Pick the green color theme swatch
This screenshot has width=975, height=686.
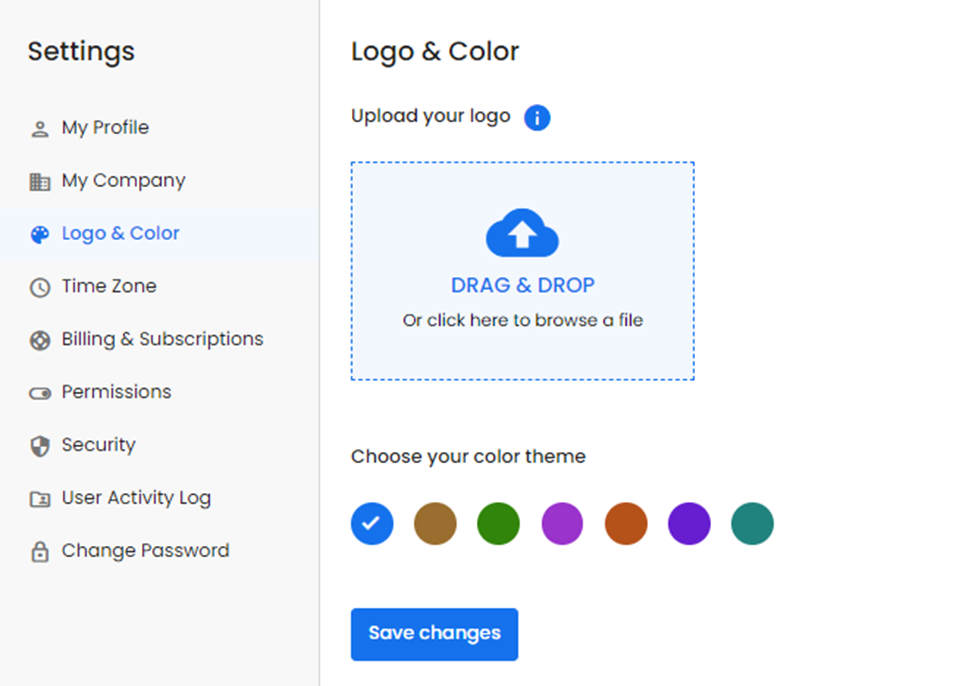point(498,523)
